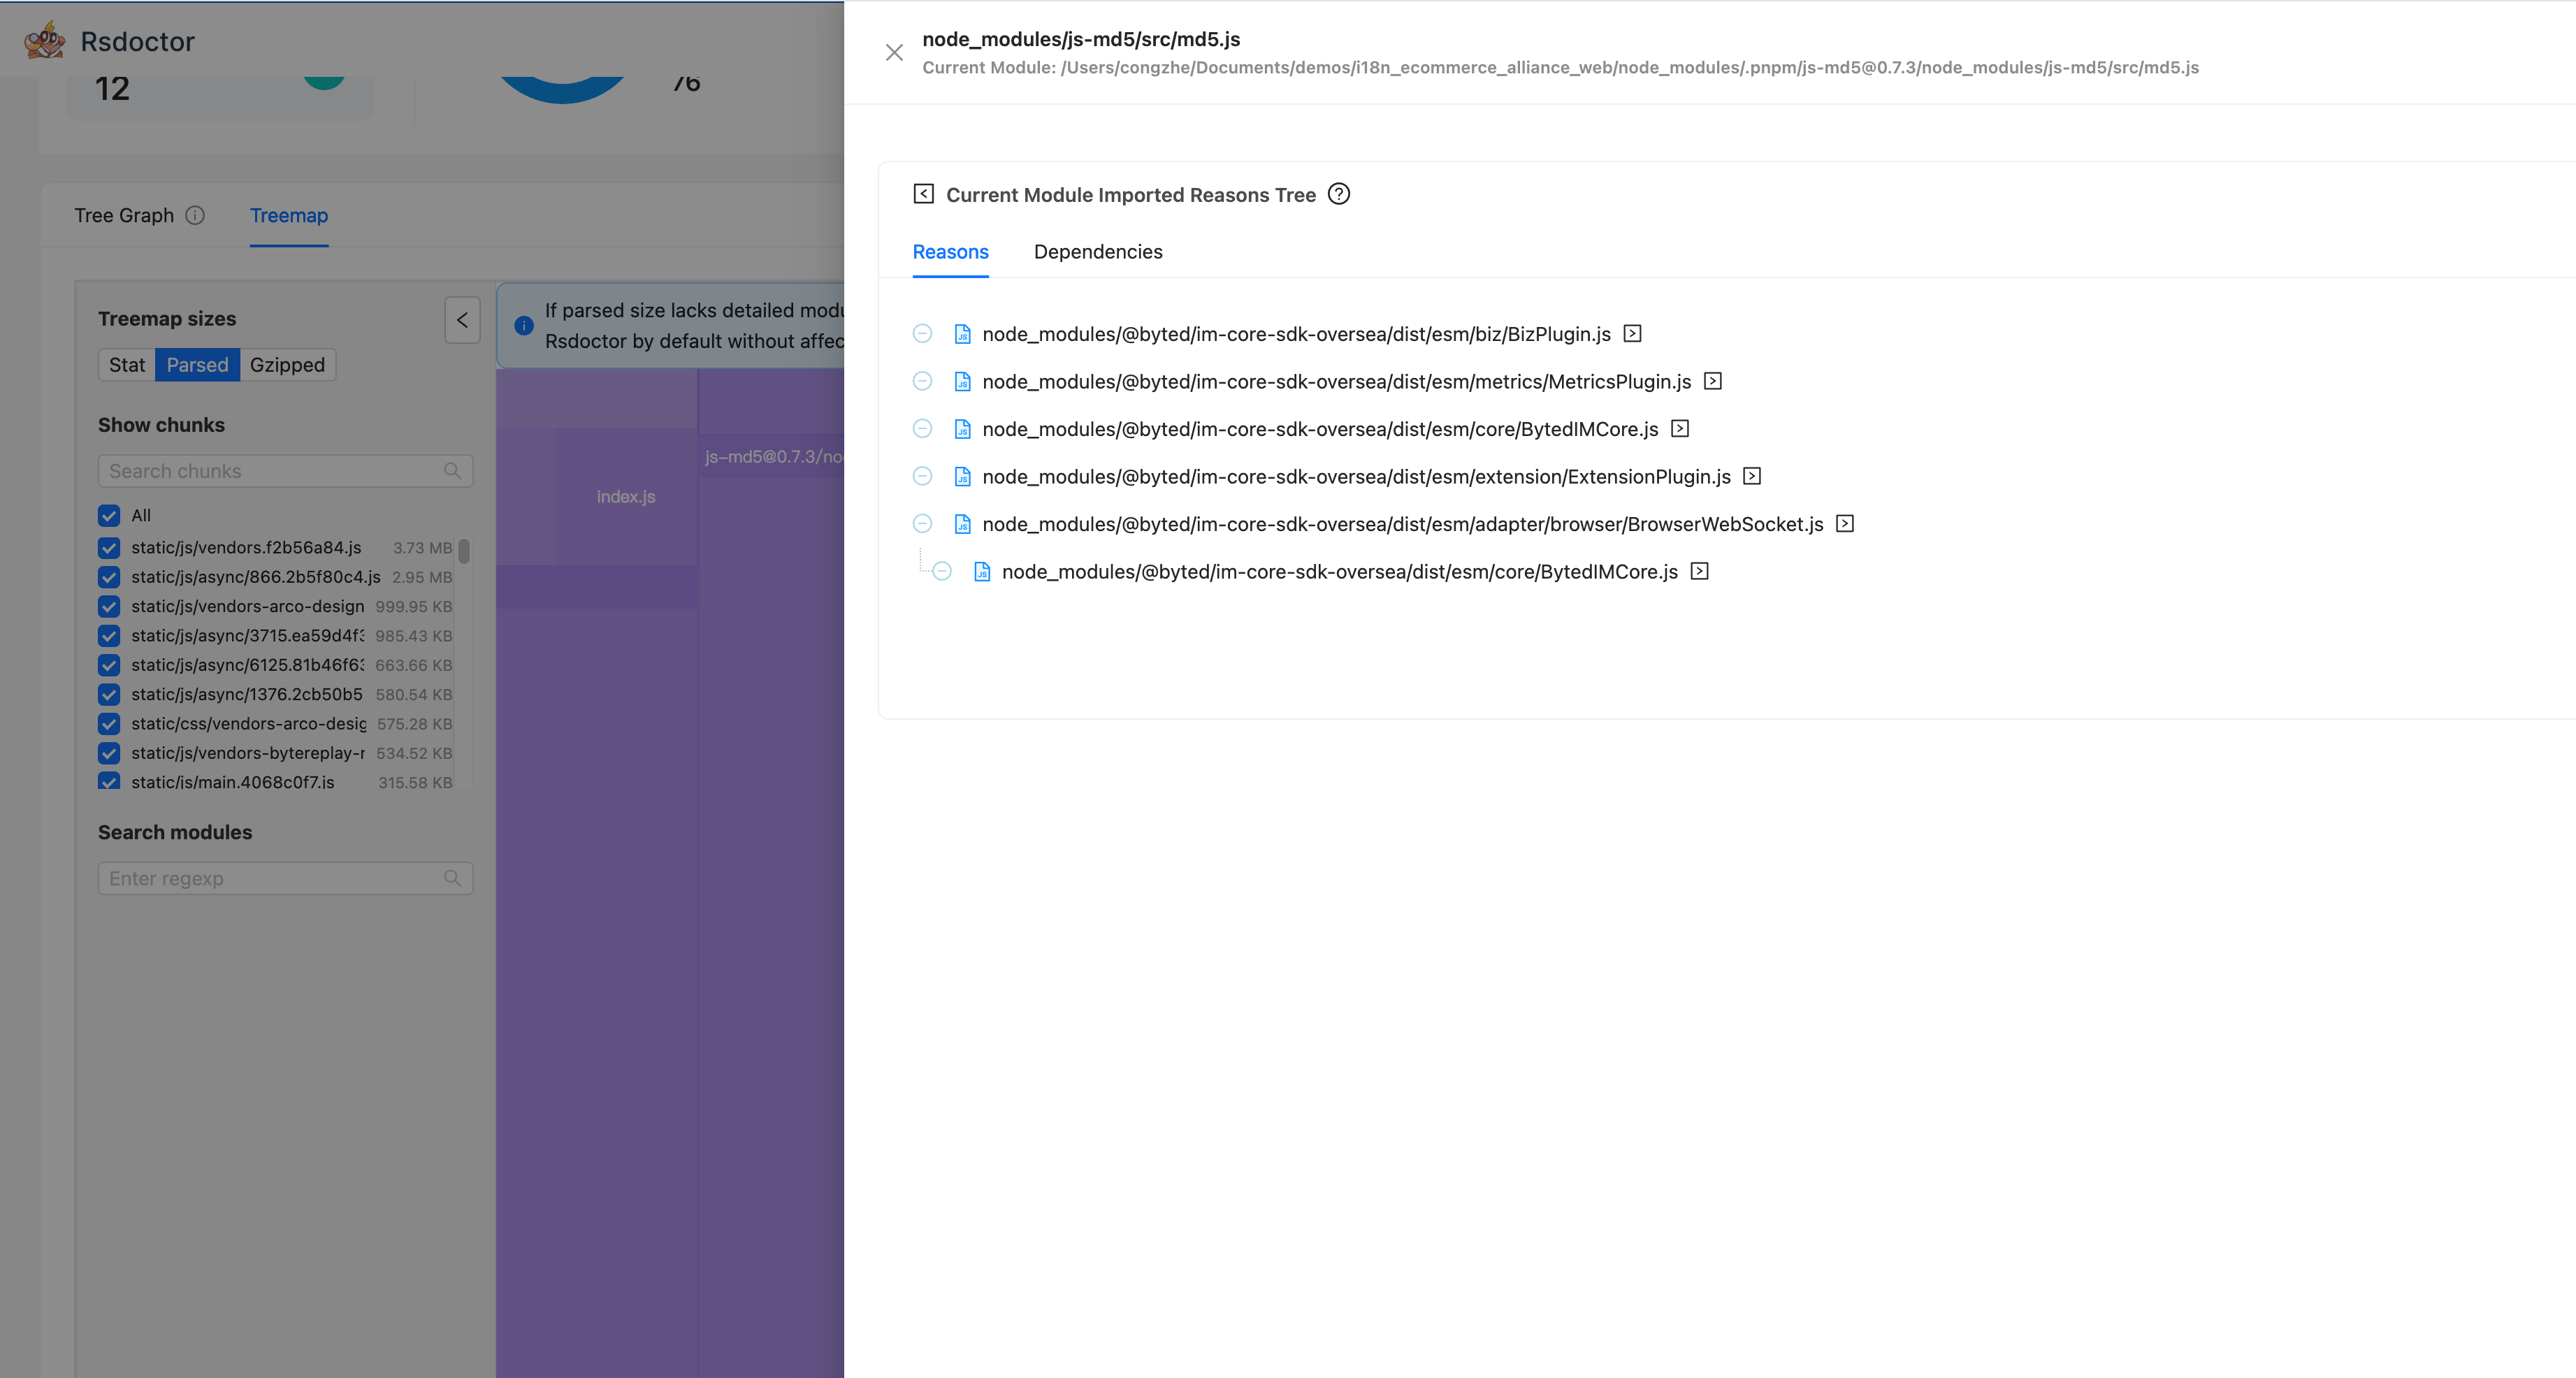This screenshot has width=2576, height=1378.
Task: Collapse the BrowserWebSocket.js tree node
Action: pyautogui.click(x=922, y=524)
